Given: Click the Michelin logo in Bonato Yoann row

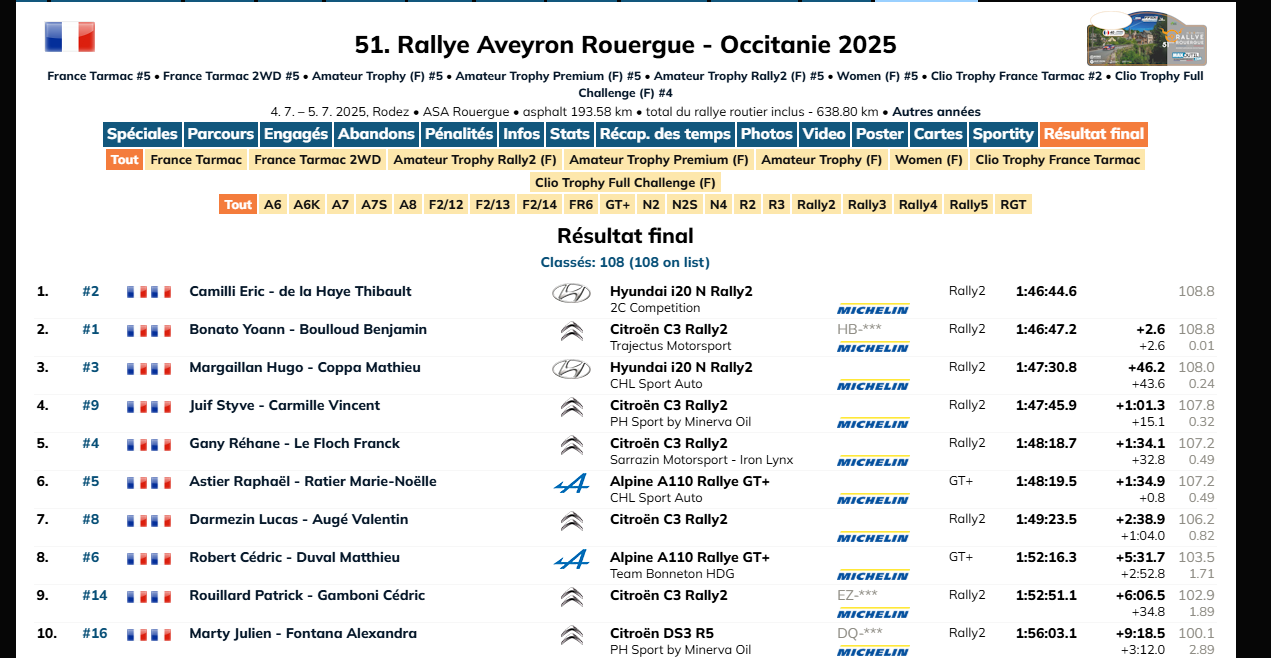Looking at the screenshot, I should tap(873, 347).
